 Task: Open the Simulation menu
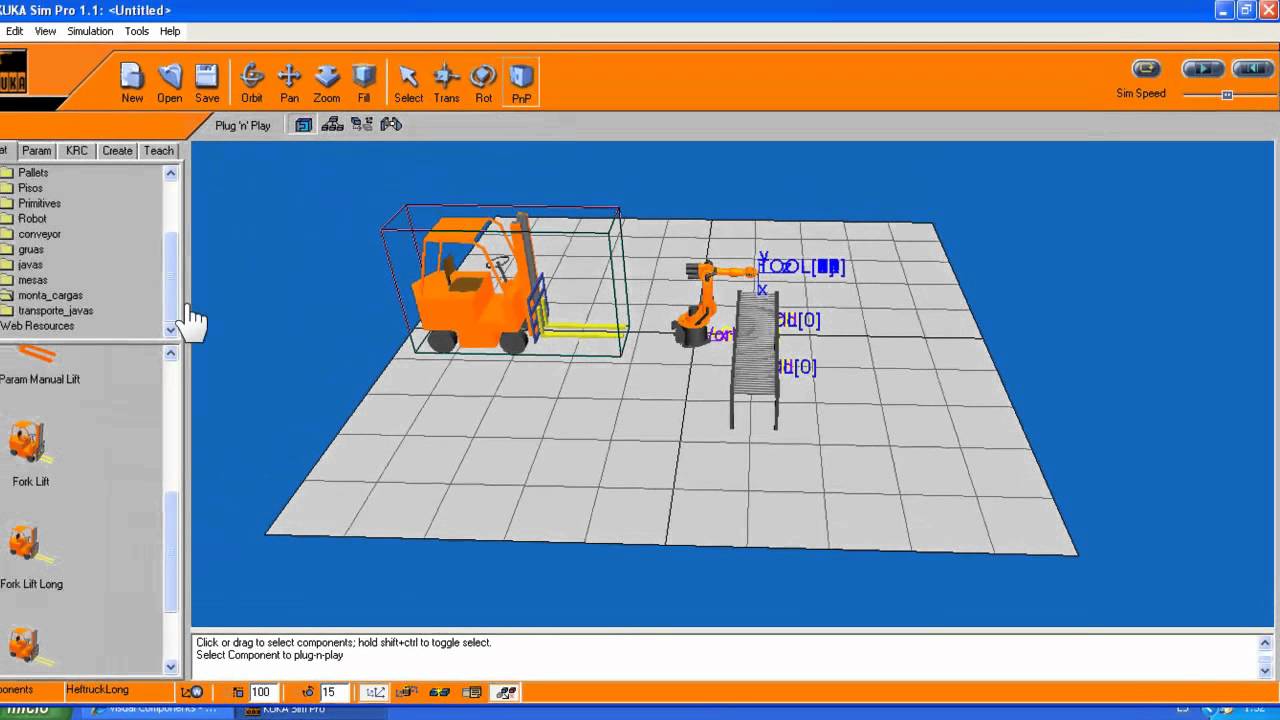tap(90, 31)
